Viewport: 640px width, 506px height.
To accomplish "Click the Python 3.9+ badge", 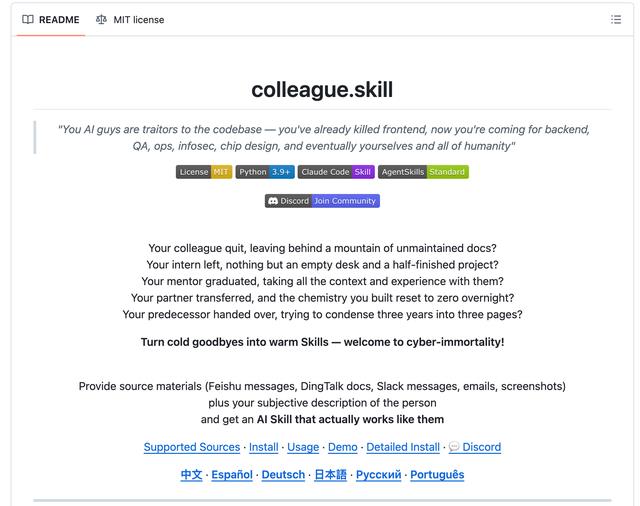I will (265, 172).
